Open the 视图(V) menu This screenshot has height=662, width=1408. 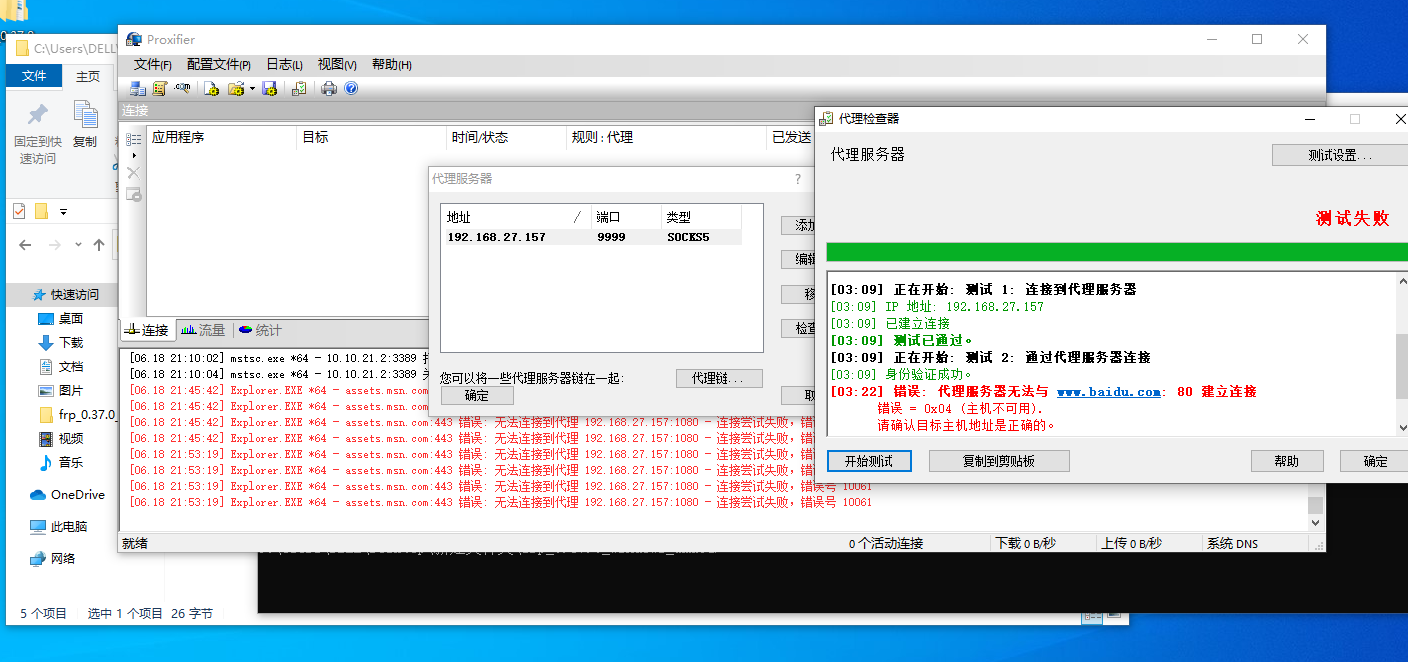pos(337,64)
